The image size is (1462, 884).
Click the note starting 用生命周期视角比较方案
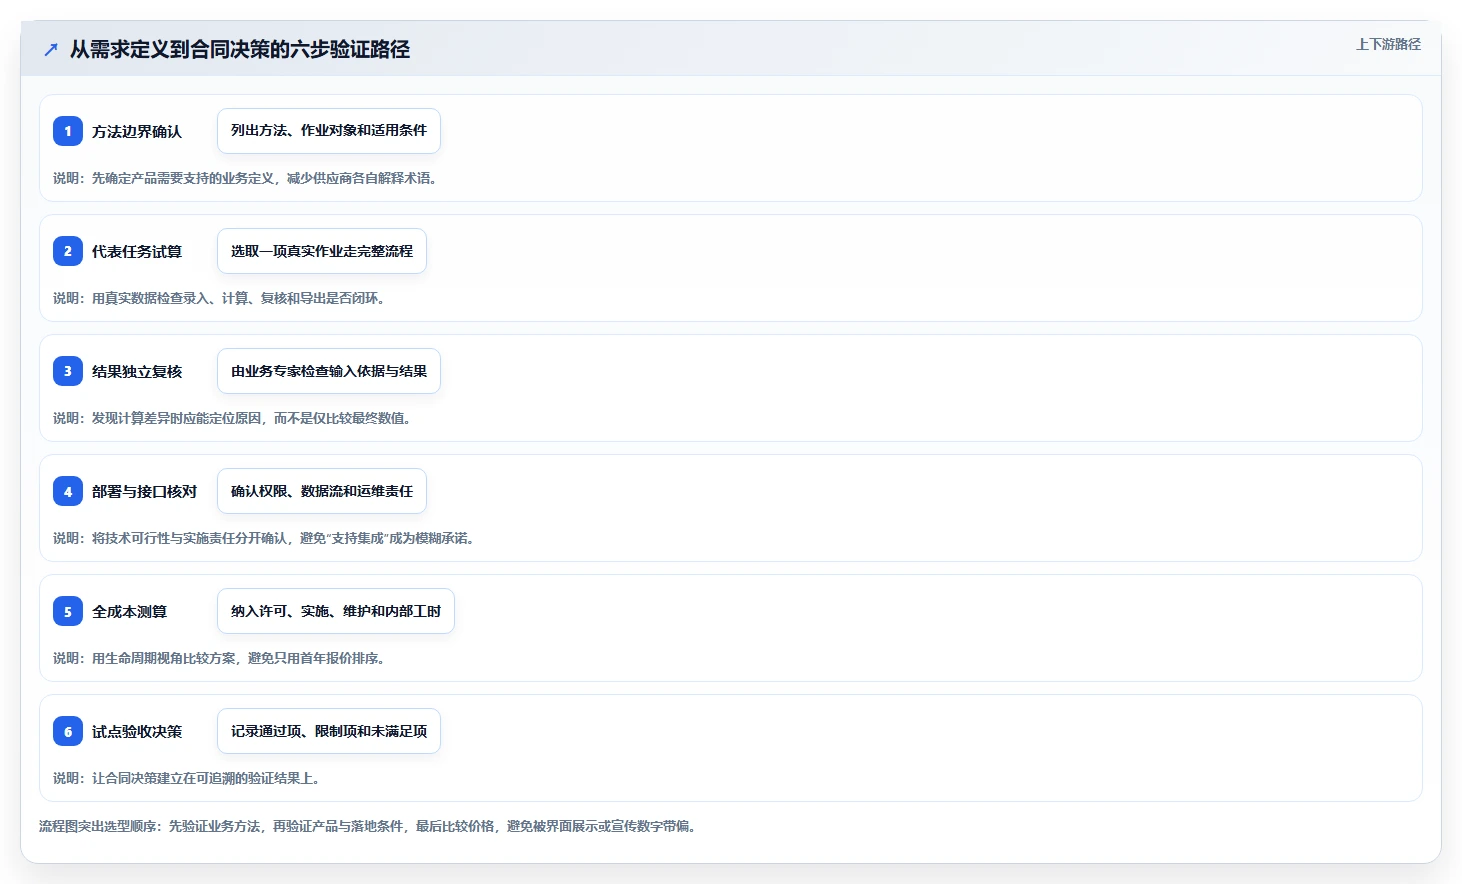(x=219, y=658)
